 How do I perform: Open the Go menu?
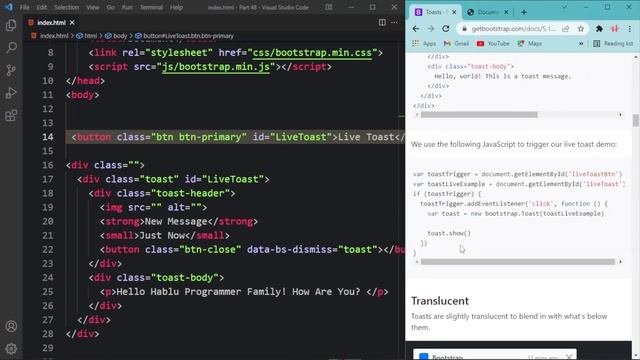point(110,7)
